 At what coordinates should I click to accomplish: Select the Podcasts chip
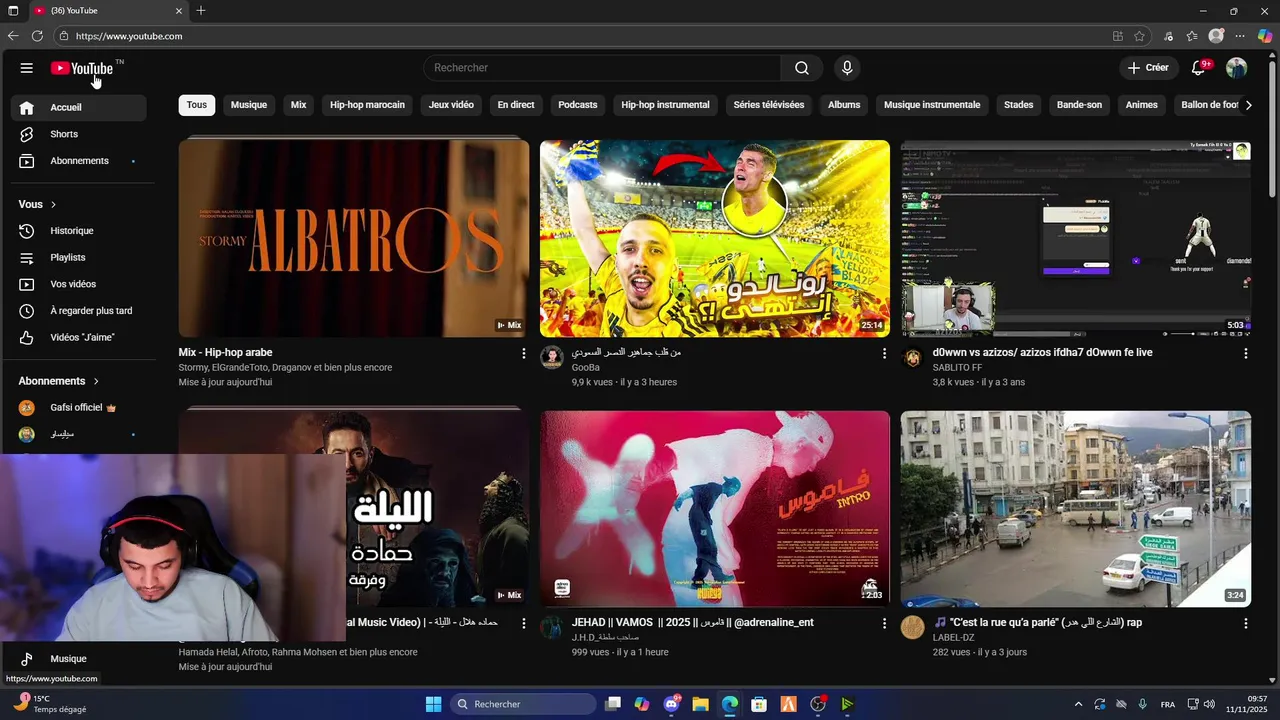(x=577, y=105)
